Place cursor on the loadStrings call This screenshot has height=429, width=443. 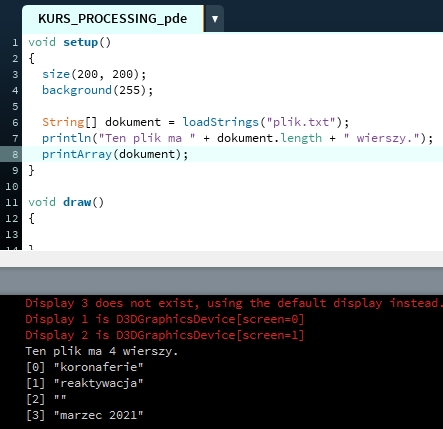pos(220,122)
